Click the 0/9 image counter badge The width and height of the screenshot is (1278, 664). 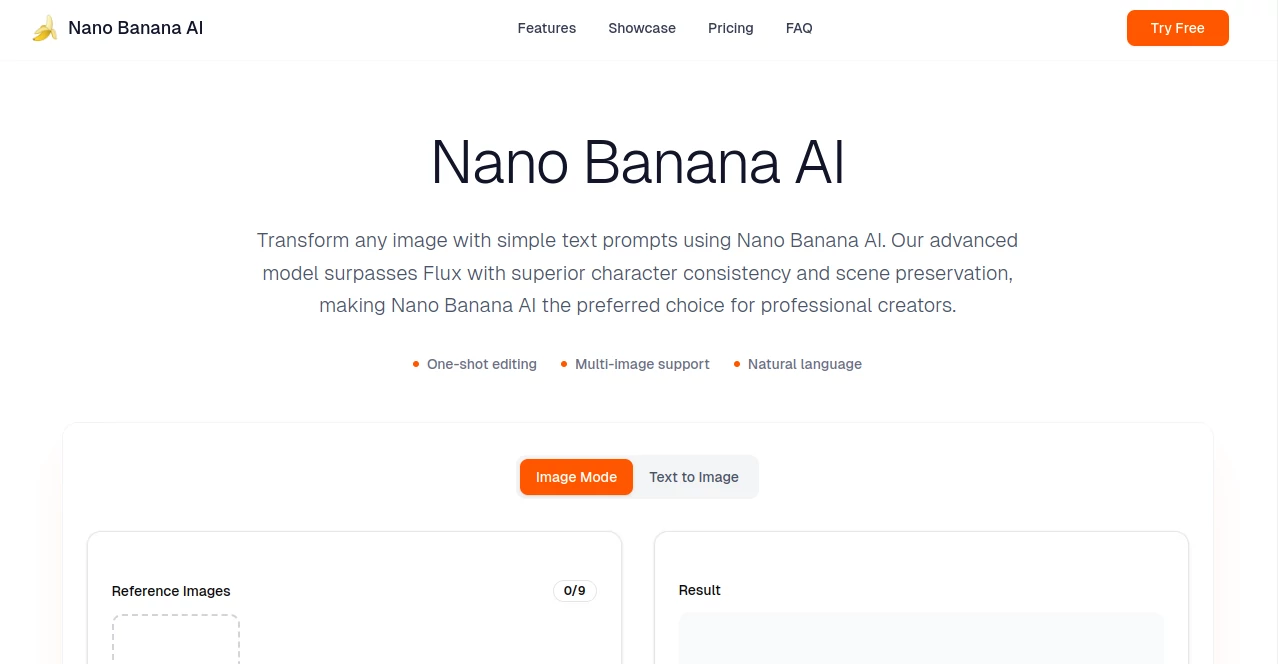[574, 590]
